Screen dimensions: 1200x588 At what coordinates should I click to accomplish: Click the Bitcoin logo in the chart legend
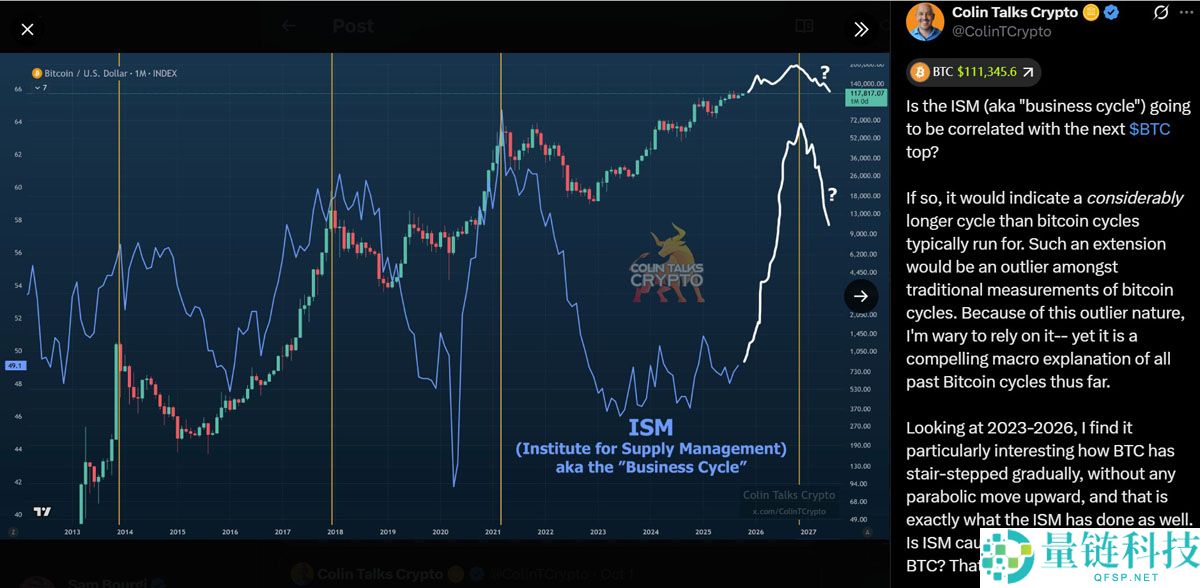tap(37, 73)
